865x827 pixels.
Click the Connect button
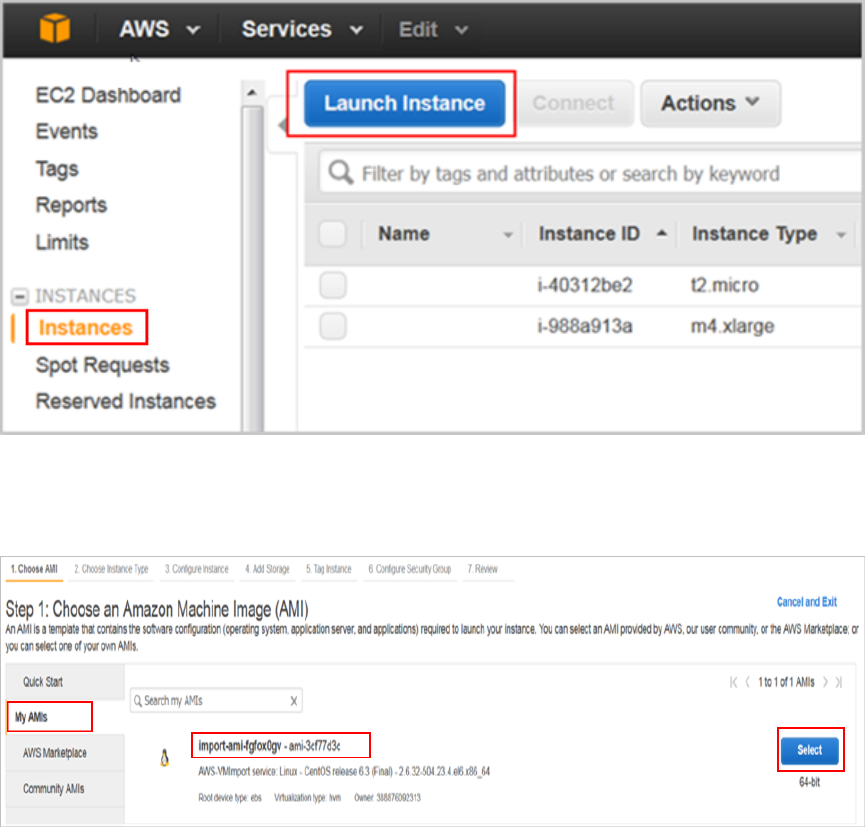574,103
